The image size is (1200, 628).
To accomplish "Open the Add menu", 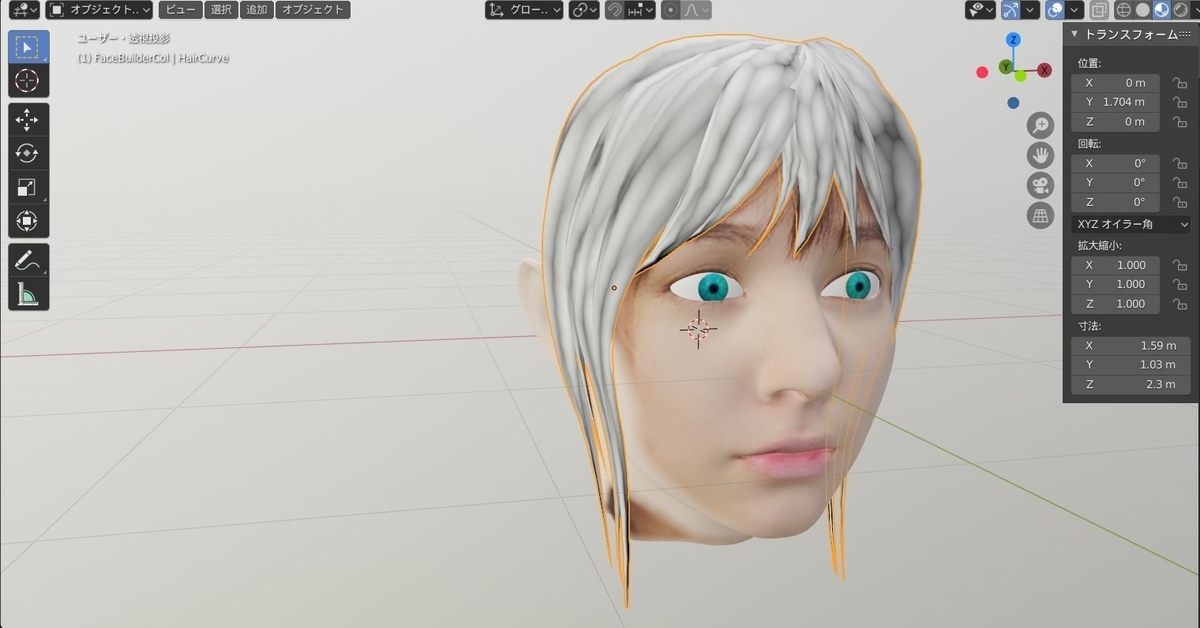I will click(x=257, y=10).
